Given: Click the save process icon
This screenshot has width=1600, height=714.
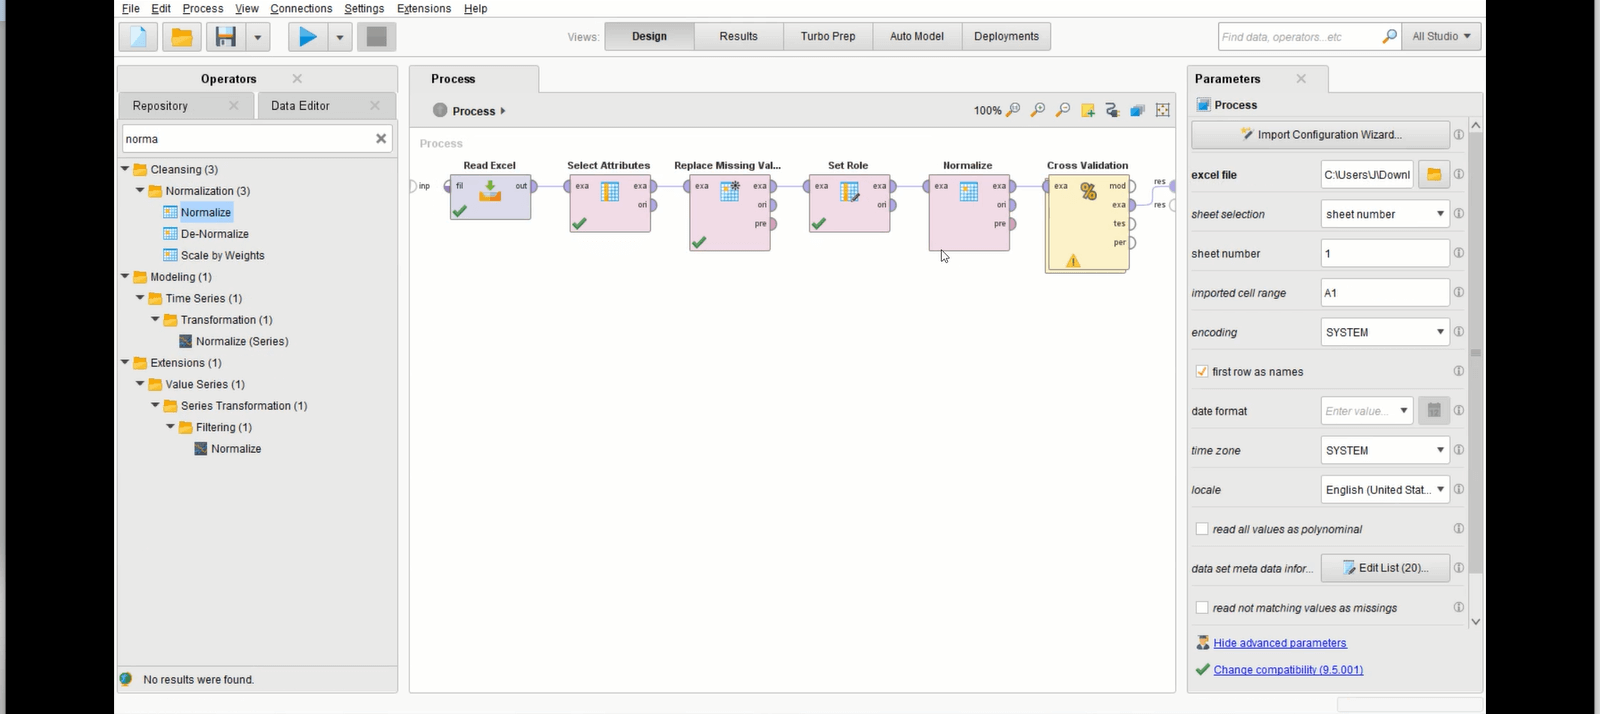Looking at the screenshot, I should [x=226, y=37].
